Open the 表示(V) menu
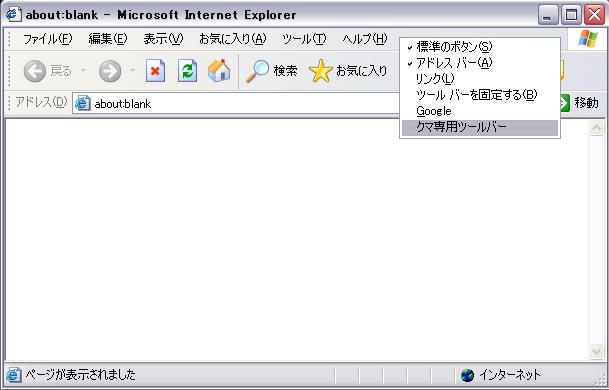609x390 pixels. pyautogui.click(x=163, y=39)
